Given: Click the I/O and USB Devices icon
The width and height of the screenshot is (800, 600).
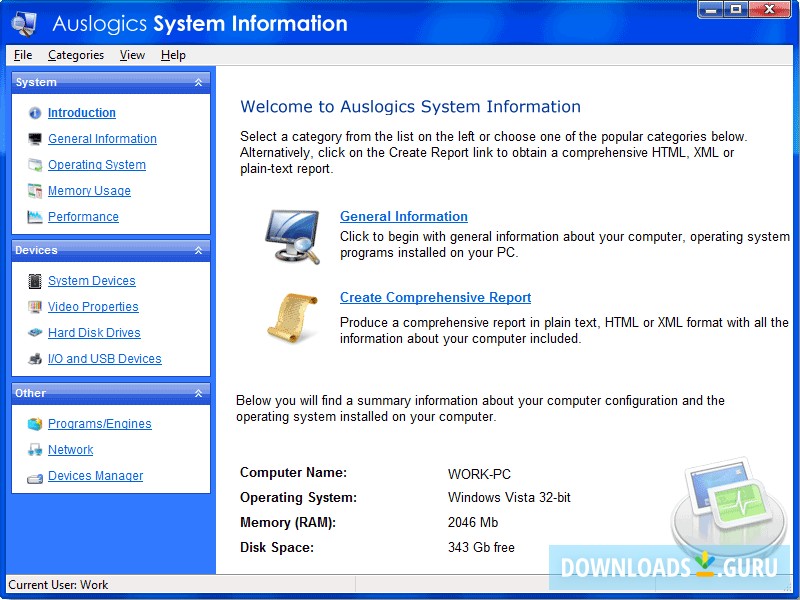Looking at the screenshot, I should point(35,359).
